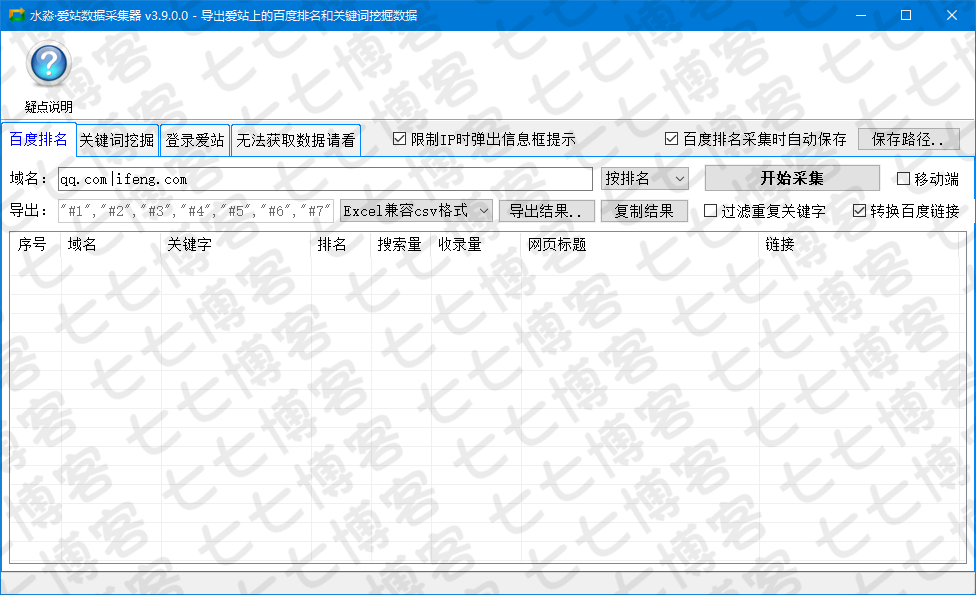This screenshot has height=595, width=976.
Task: Click the app logo in the title bar
Action: tap(16, 15)
